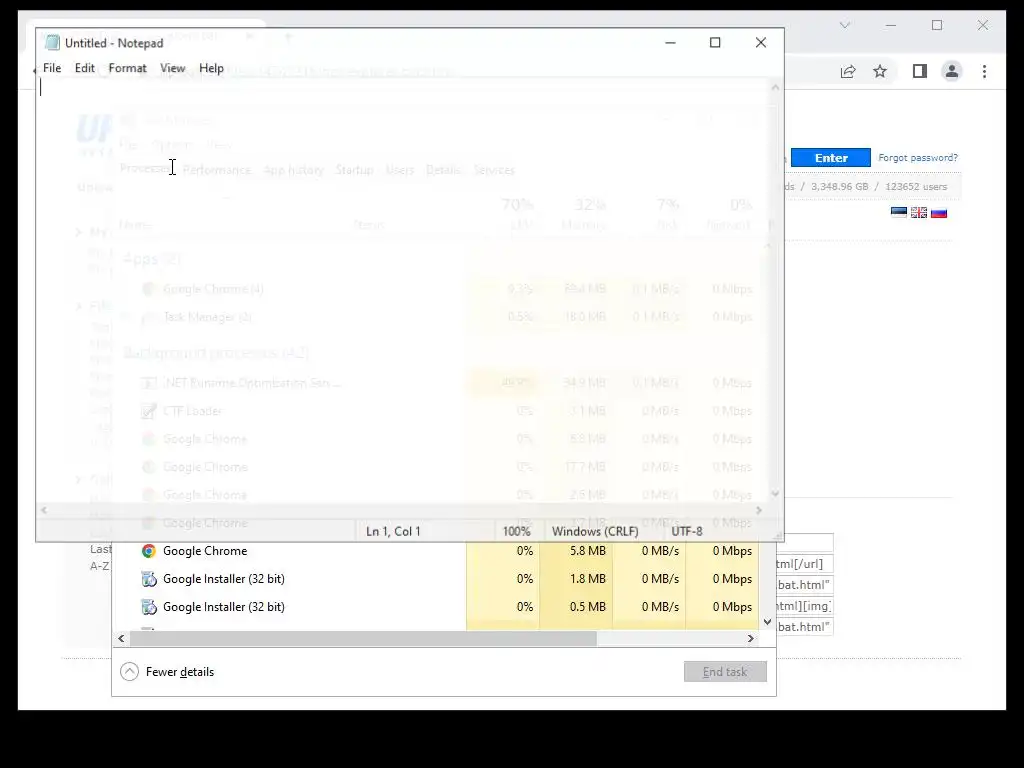This screenshot has height=768, width=1024.
Task: Click the "3,348.96 GB" statistic on the webpage
Action: 839,187
